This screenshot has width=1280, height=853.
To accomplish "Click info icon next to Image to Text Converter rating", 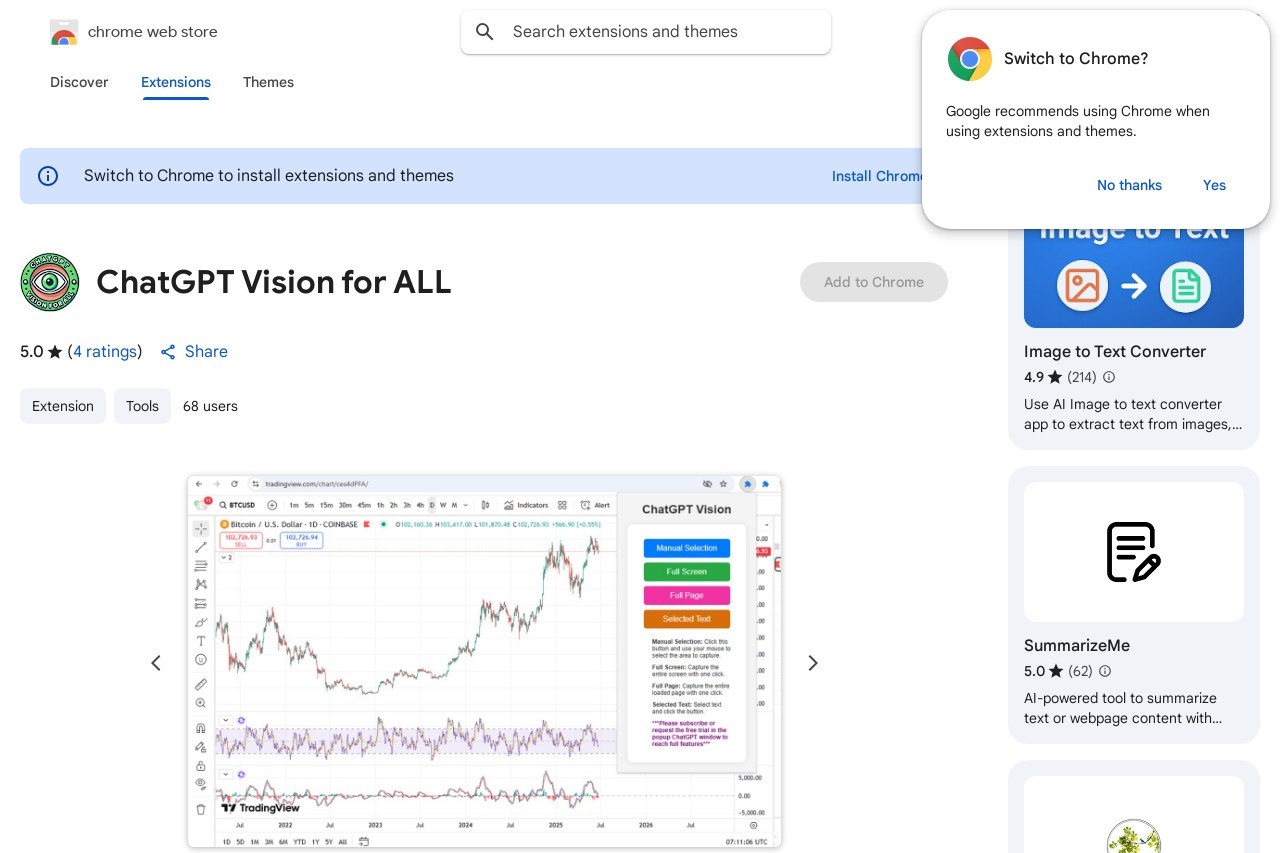I will click(1108, 377).
